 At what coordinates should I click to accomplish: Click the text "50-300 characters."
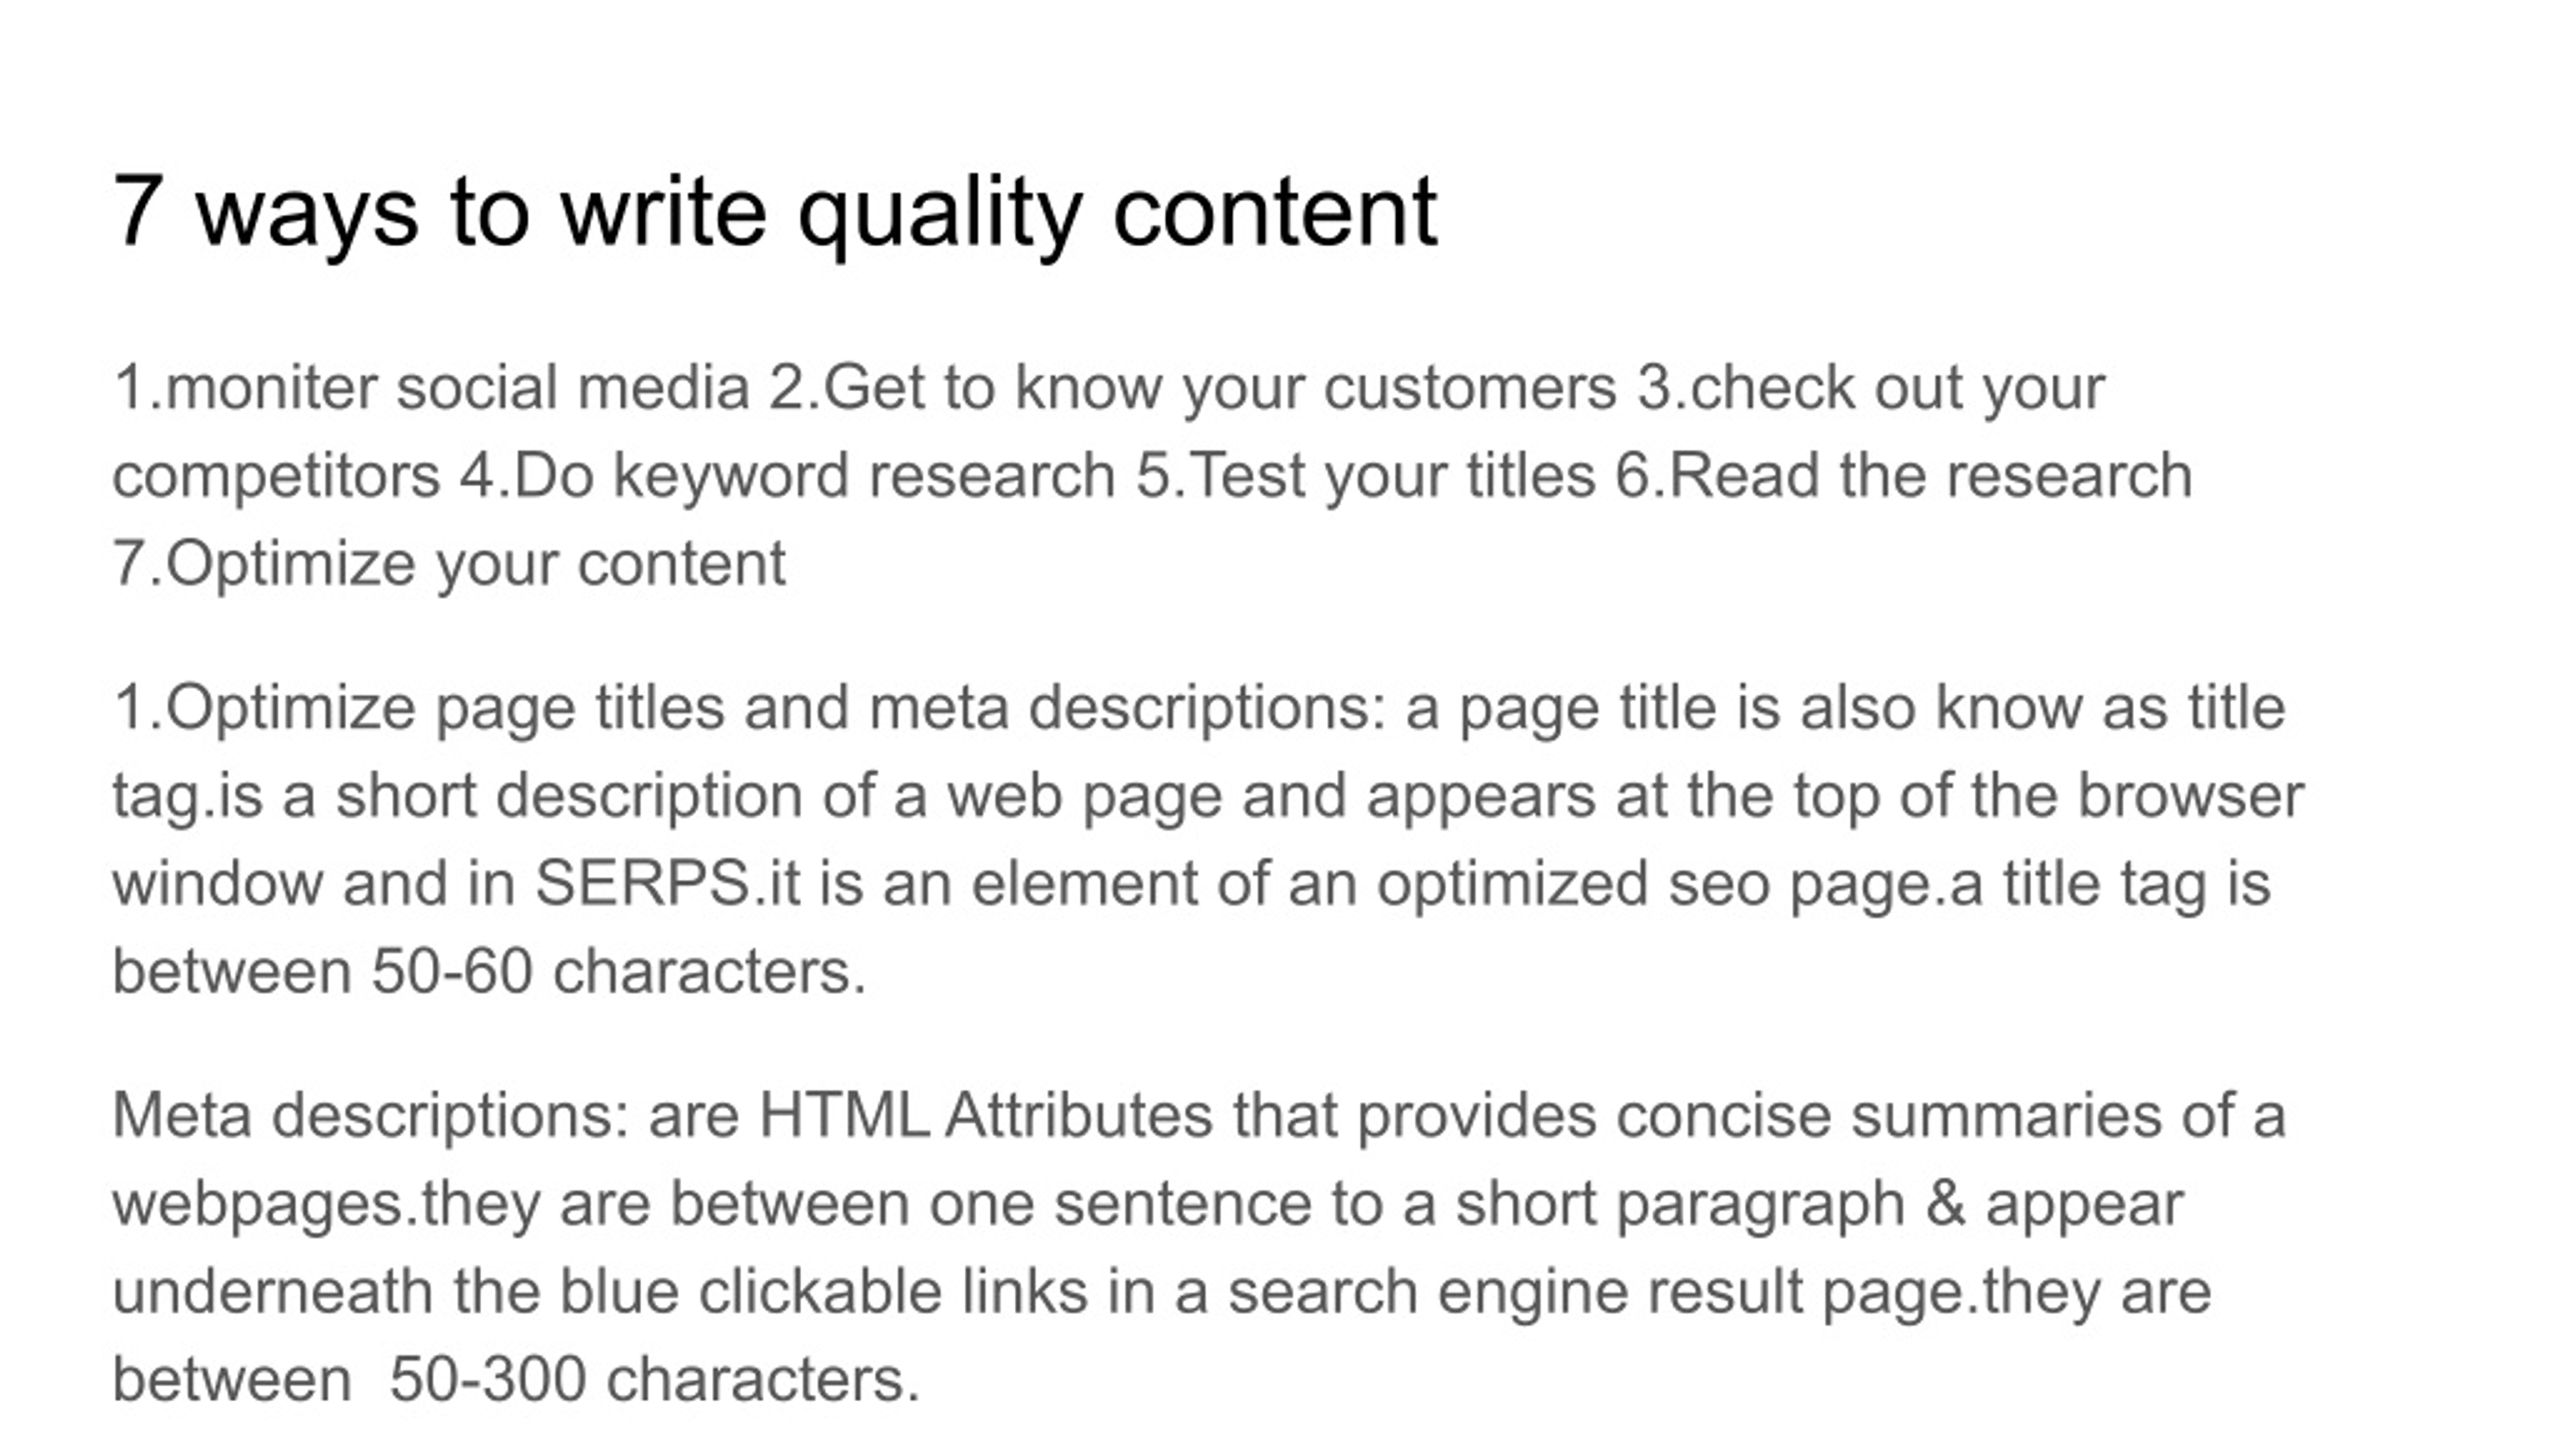coord(654,1379)
